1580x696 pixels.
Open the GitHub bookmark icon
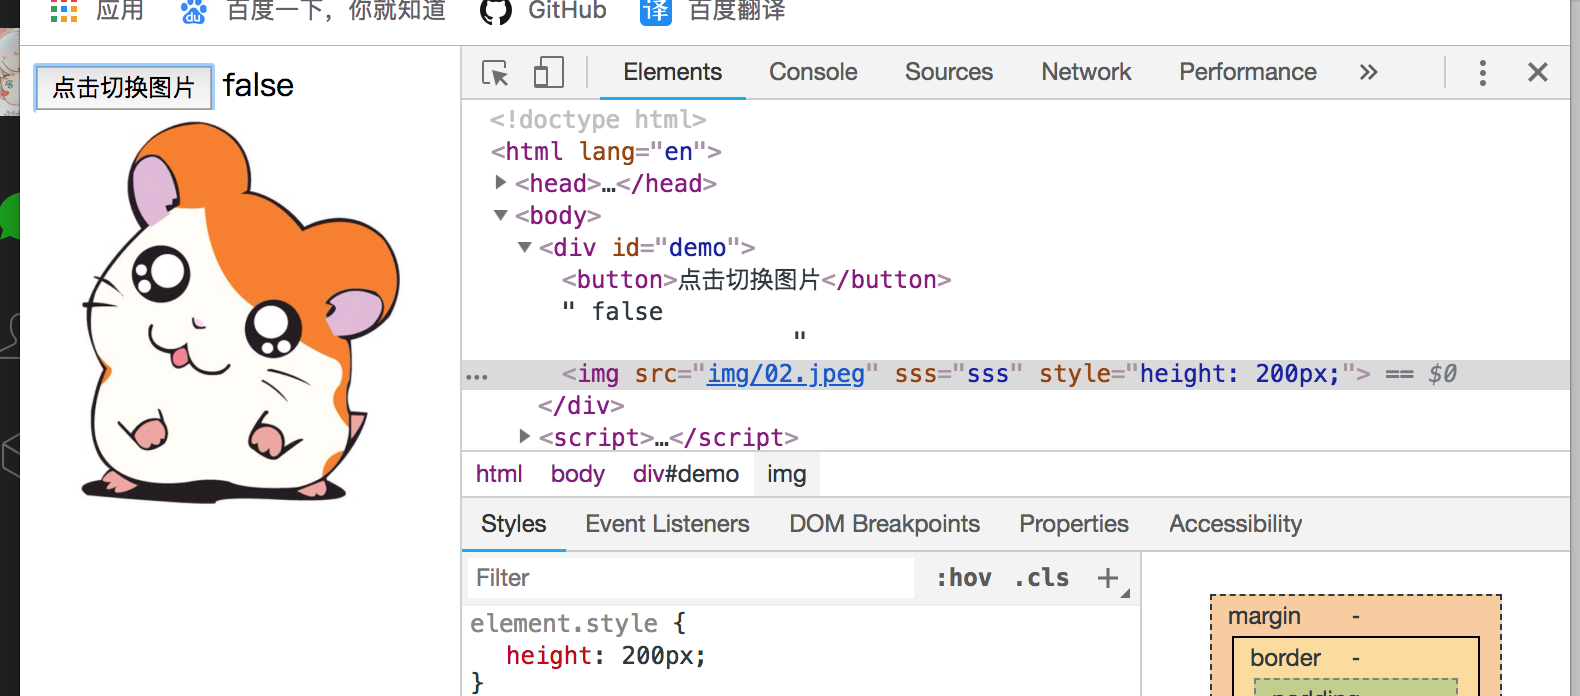(496, 11)
